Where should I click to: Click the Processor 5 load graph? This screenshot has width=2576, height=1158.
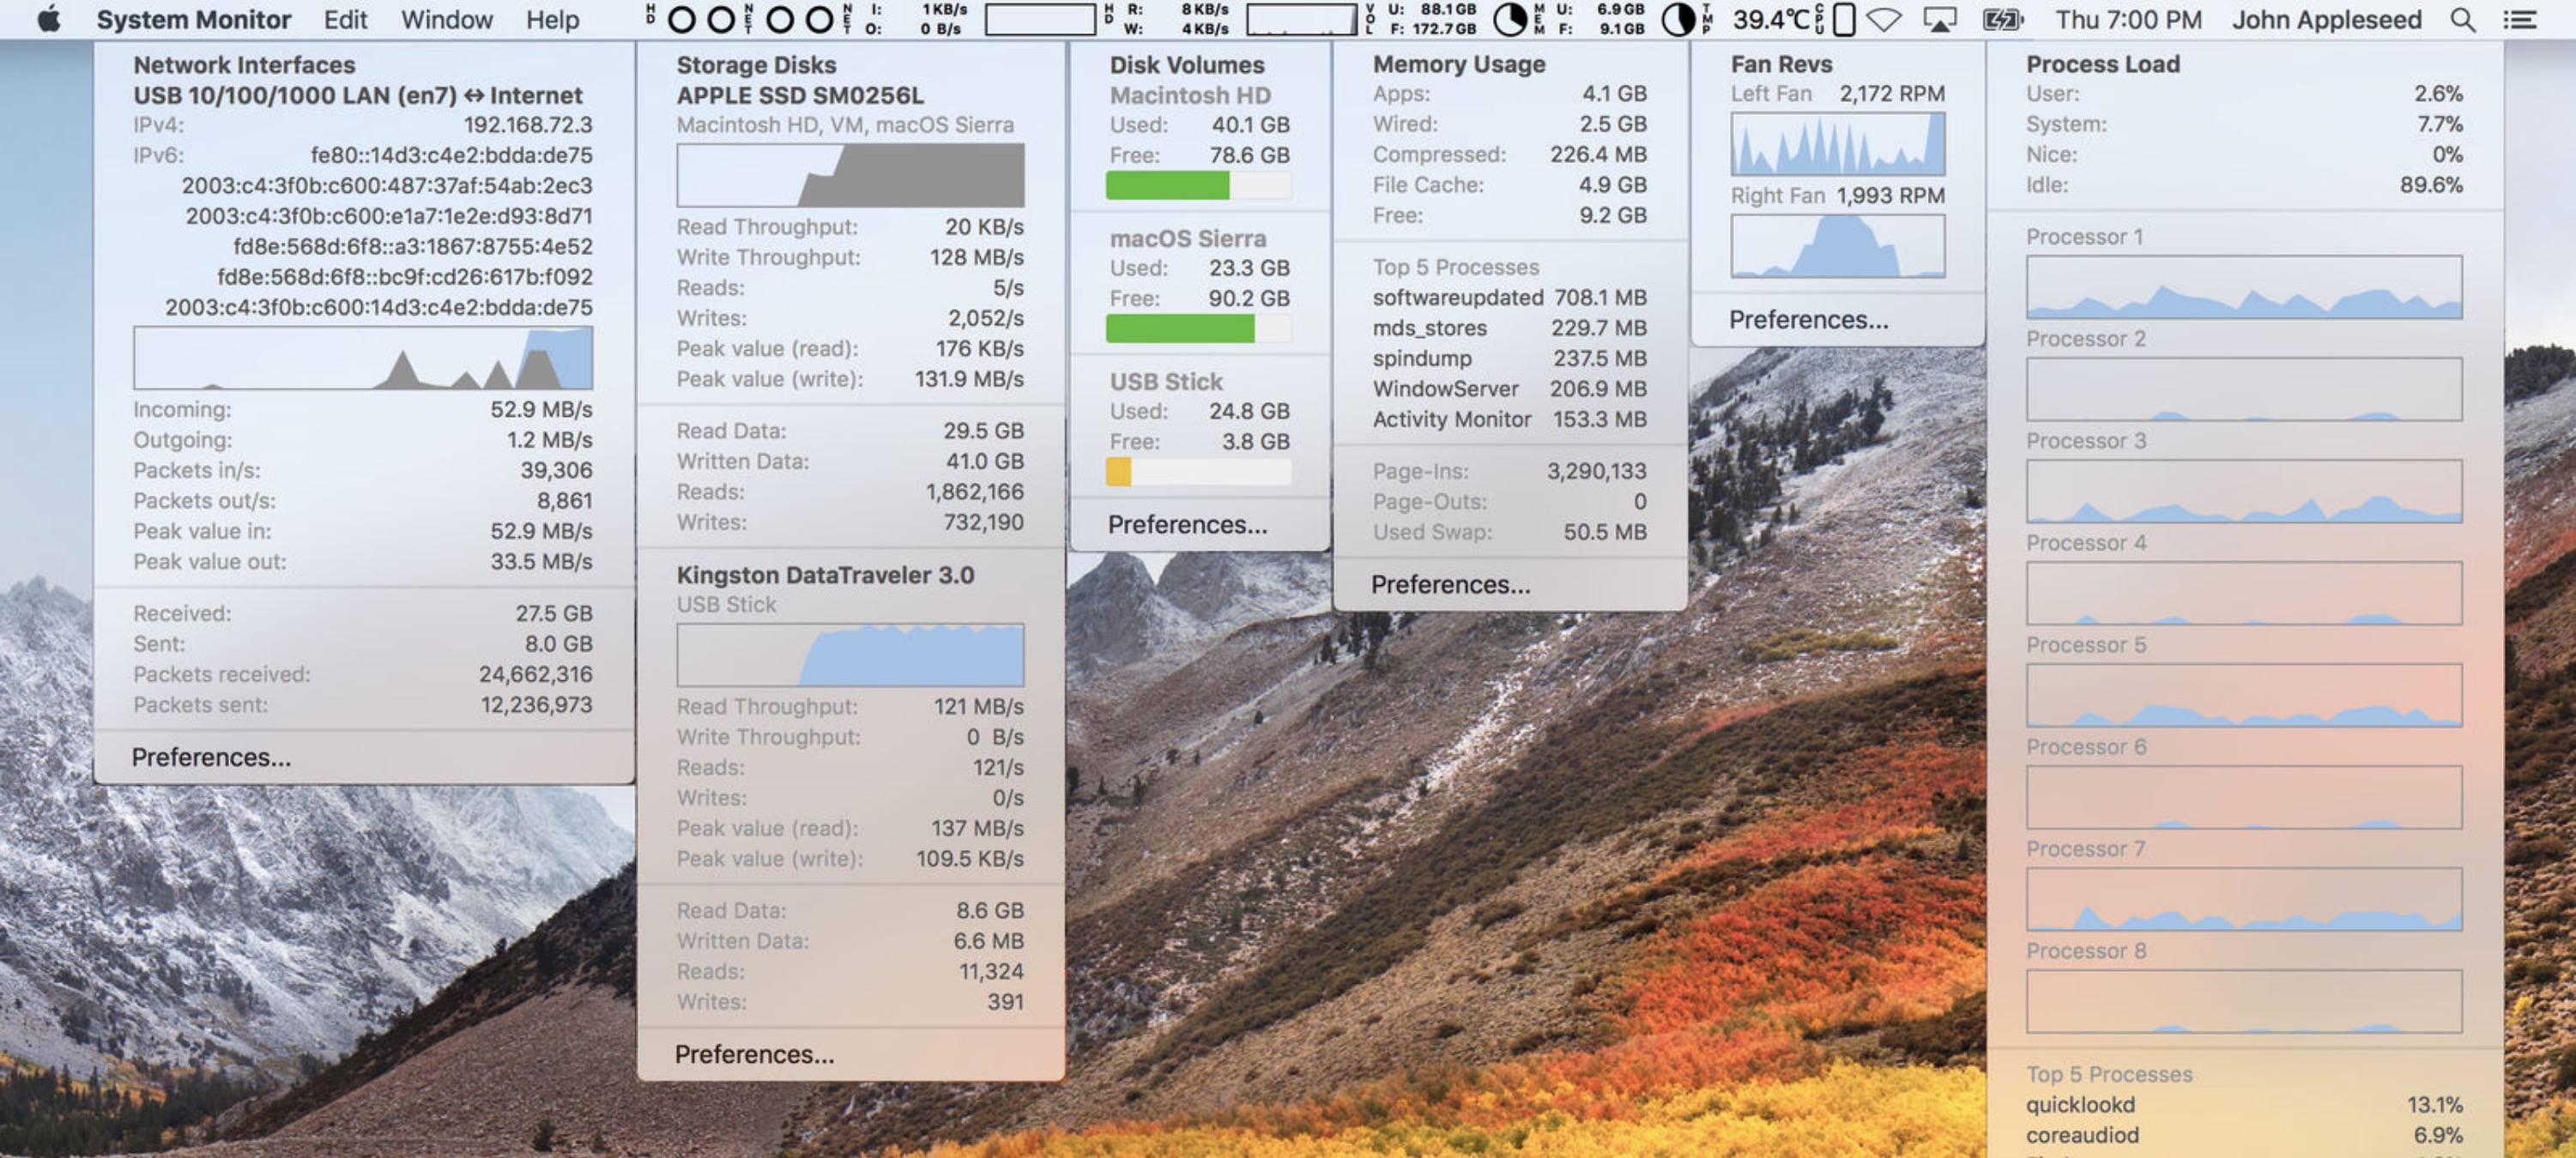tap(2244, 695)
